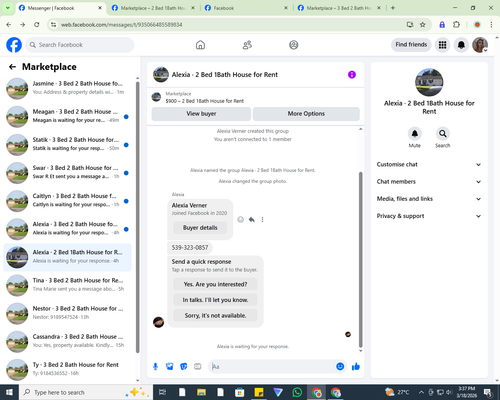Switch to Marketplace – 3 Bed 2 Bath tab
This screenshot has height=400, width=500.
[339, 8]
